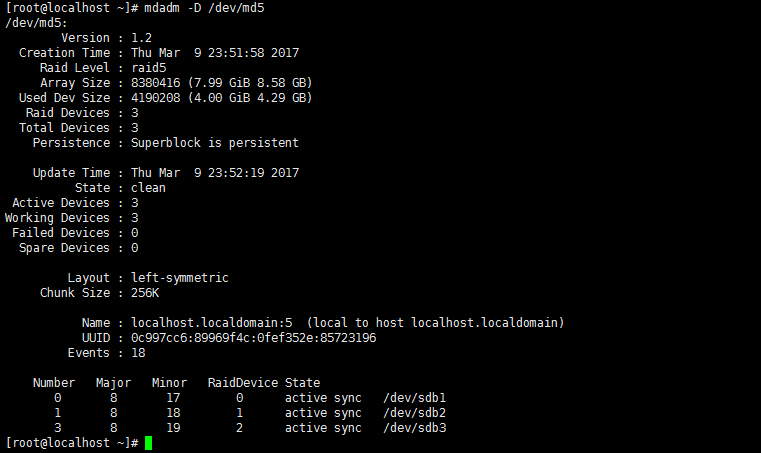761x453 pixels.
Task: Click the Array Size value 8380416
Action: pyautogui.click(x=155, y=83)
